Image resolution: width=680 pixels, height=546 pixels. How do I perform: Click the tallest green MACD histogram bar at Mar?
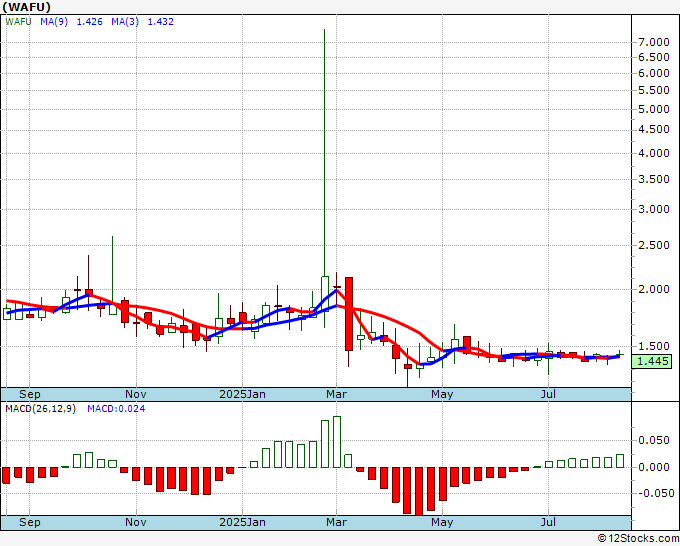[337, 442]
